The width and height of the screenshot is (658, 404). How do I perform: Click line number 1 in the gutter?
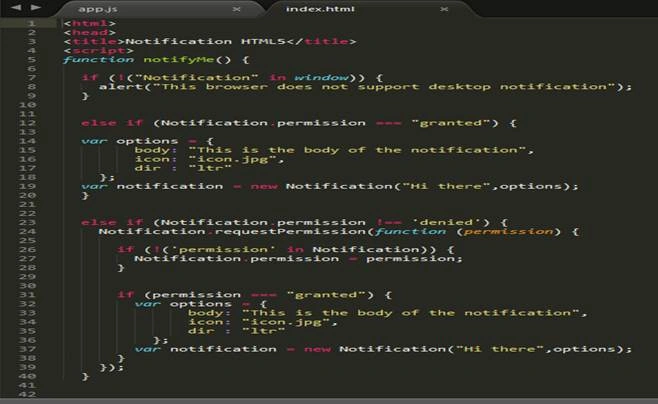point(32,23)
